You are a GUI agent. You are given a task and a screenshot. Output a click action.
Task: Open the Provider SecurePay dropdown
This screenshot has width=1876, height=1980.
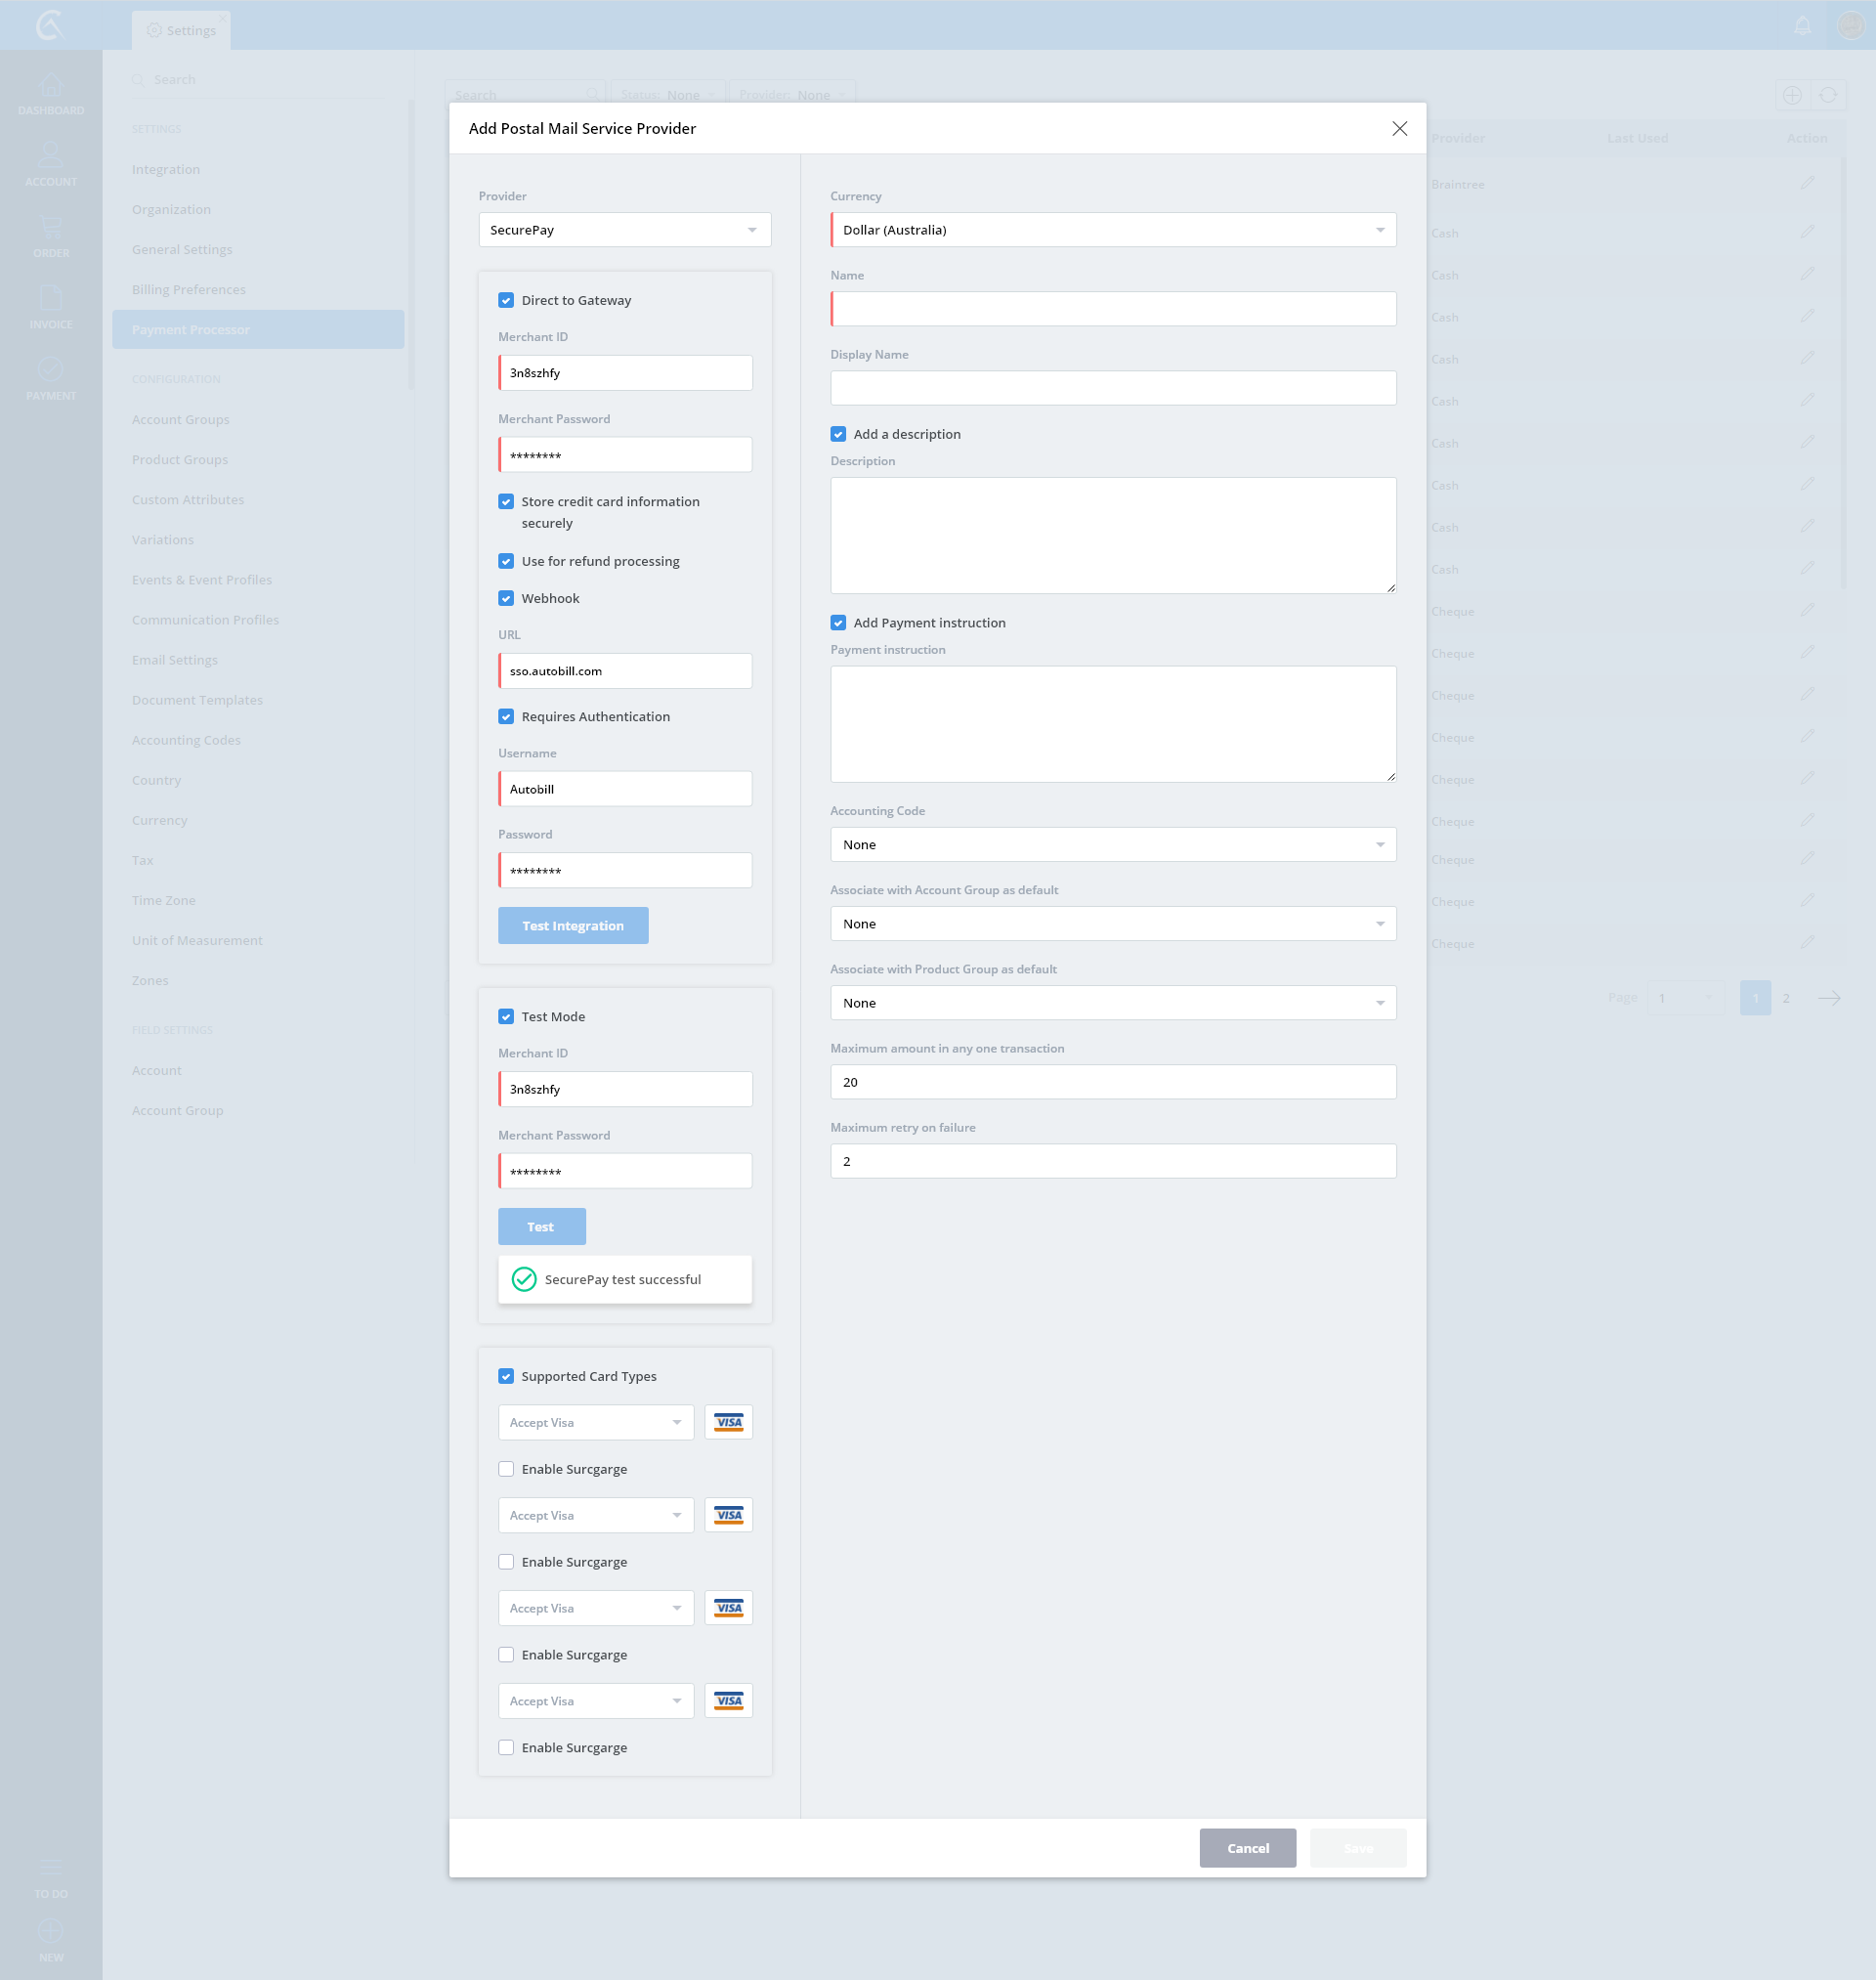tap(624, 230)
